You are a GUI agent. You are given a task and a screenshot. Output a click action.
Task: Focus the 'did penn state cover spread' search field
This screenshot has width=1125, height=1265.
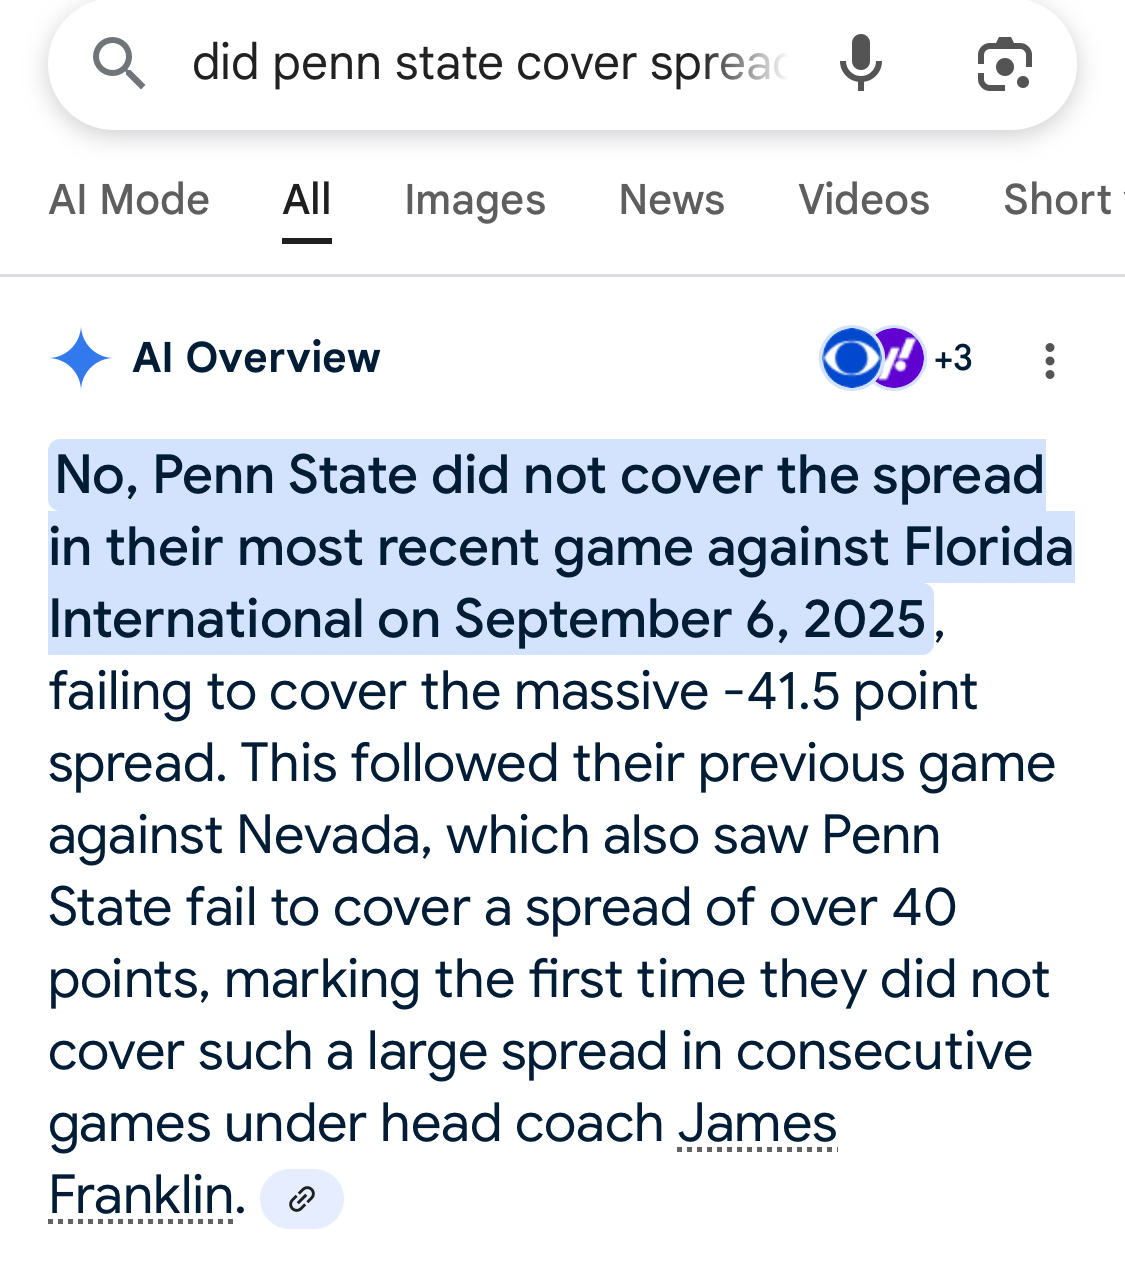coord(490,64)
